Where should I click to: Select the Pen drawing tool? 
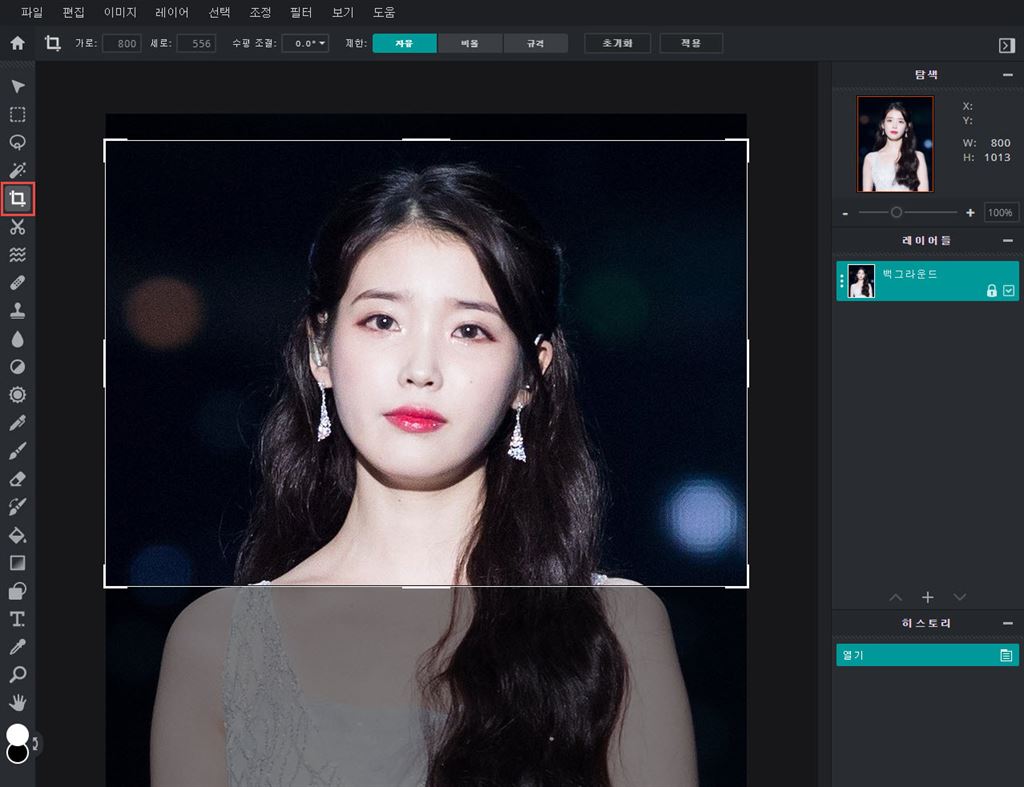click(x=18, y=423)
